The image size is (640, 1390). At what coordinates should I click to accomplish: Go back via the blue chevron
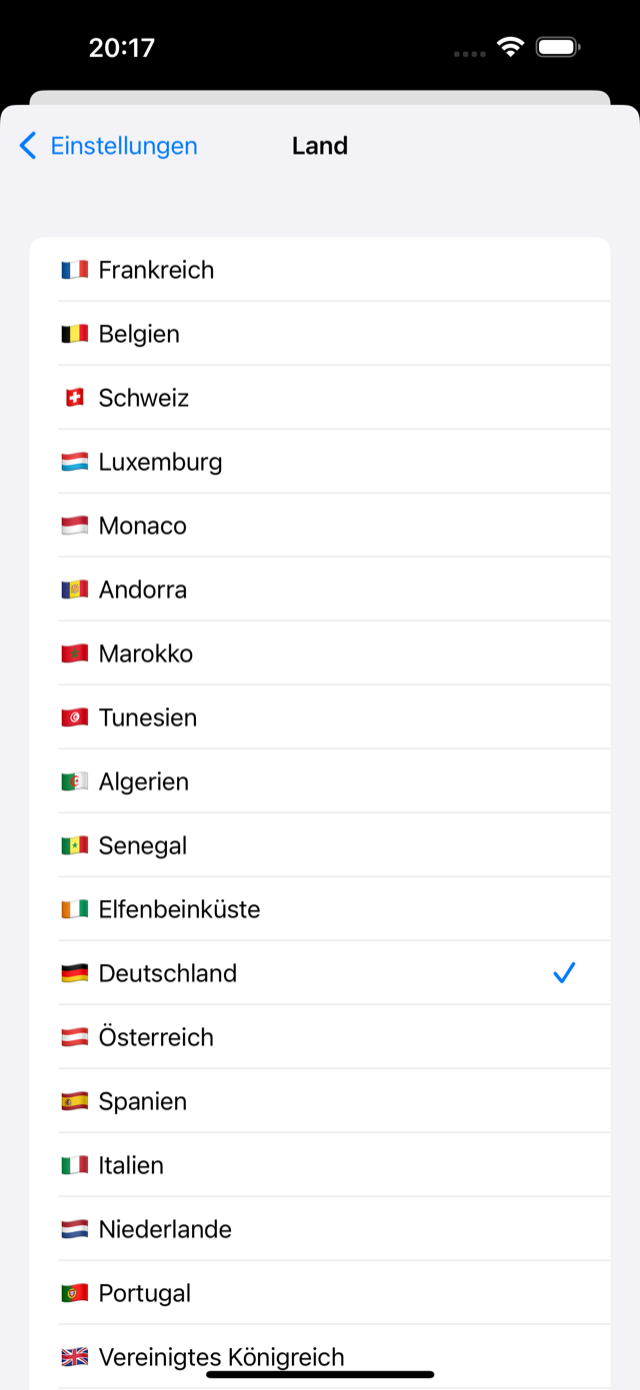tap(28, 146)
